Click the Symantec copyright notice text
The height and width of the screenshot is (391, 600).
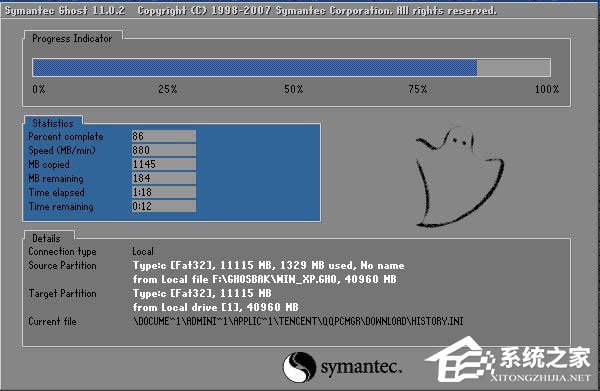pos(317,10)
